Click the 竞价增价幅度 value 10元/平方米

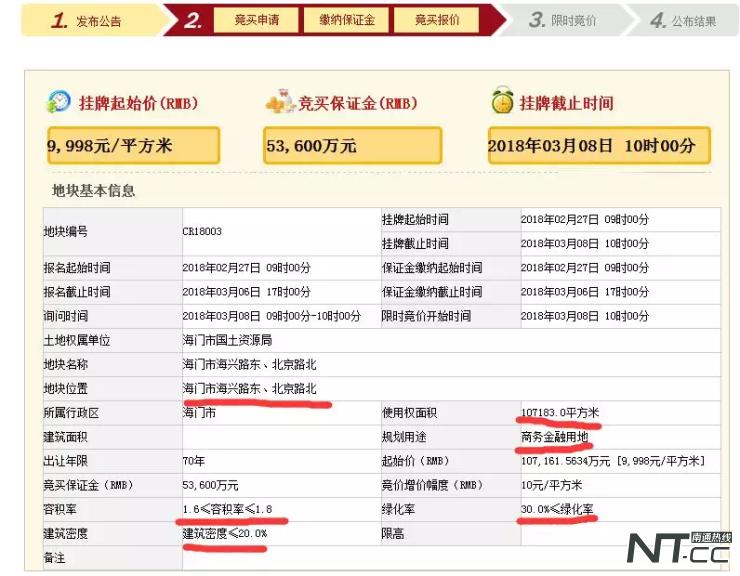[x=551, y=485]
